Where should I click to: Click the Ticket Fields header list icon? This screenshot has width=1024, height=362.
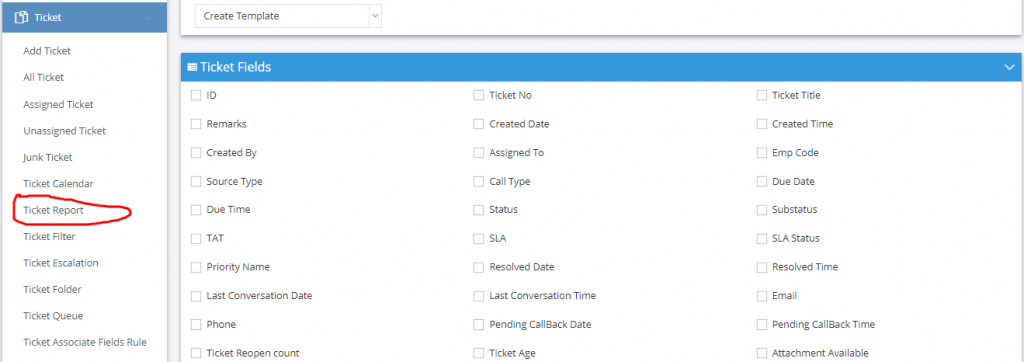[192, 67]
